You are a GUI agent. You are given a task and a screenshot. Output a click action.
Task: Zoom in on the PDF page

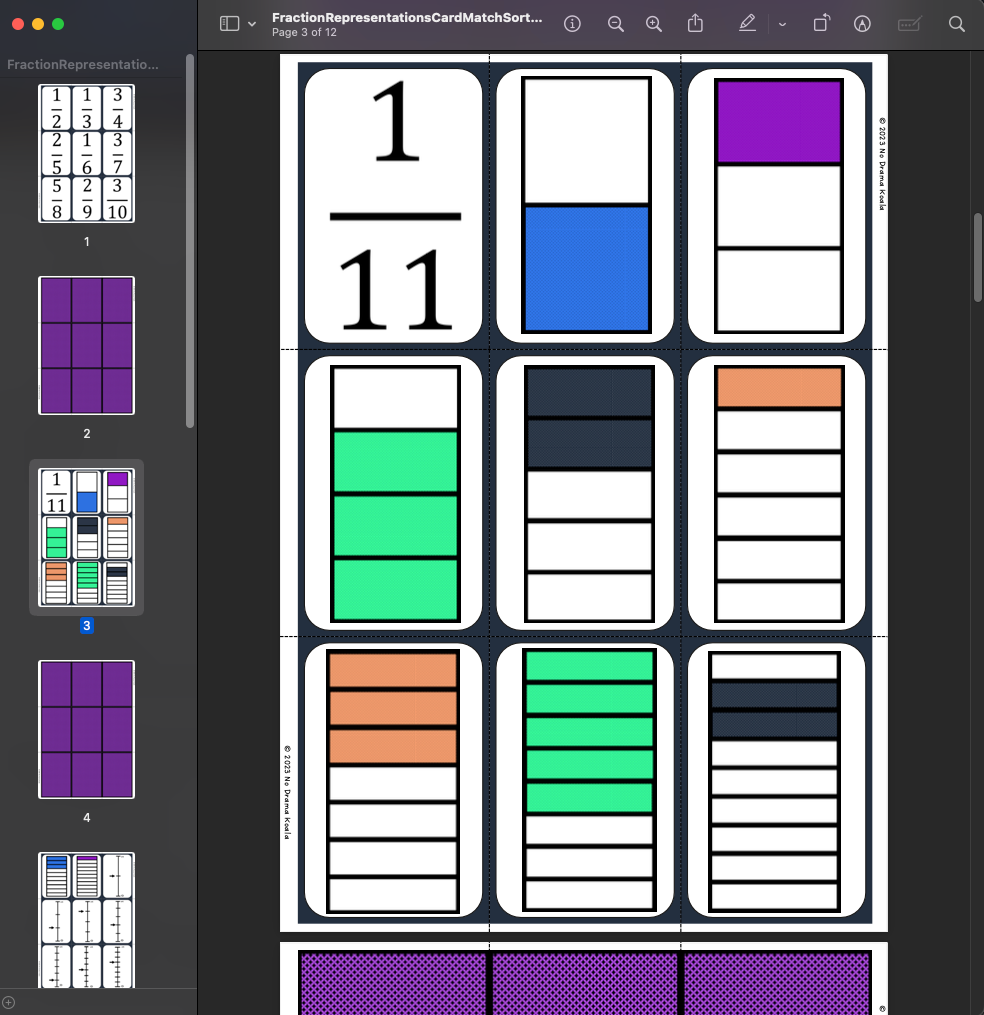pos(653,23)
